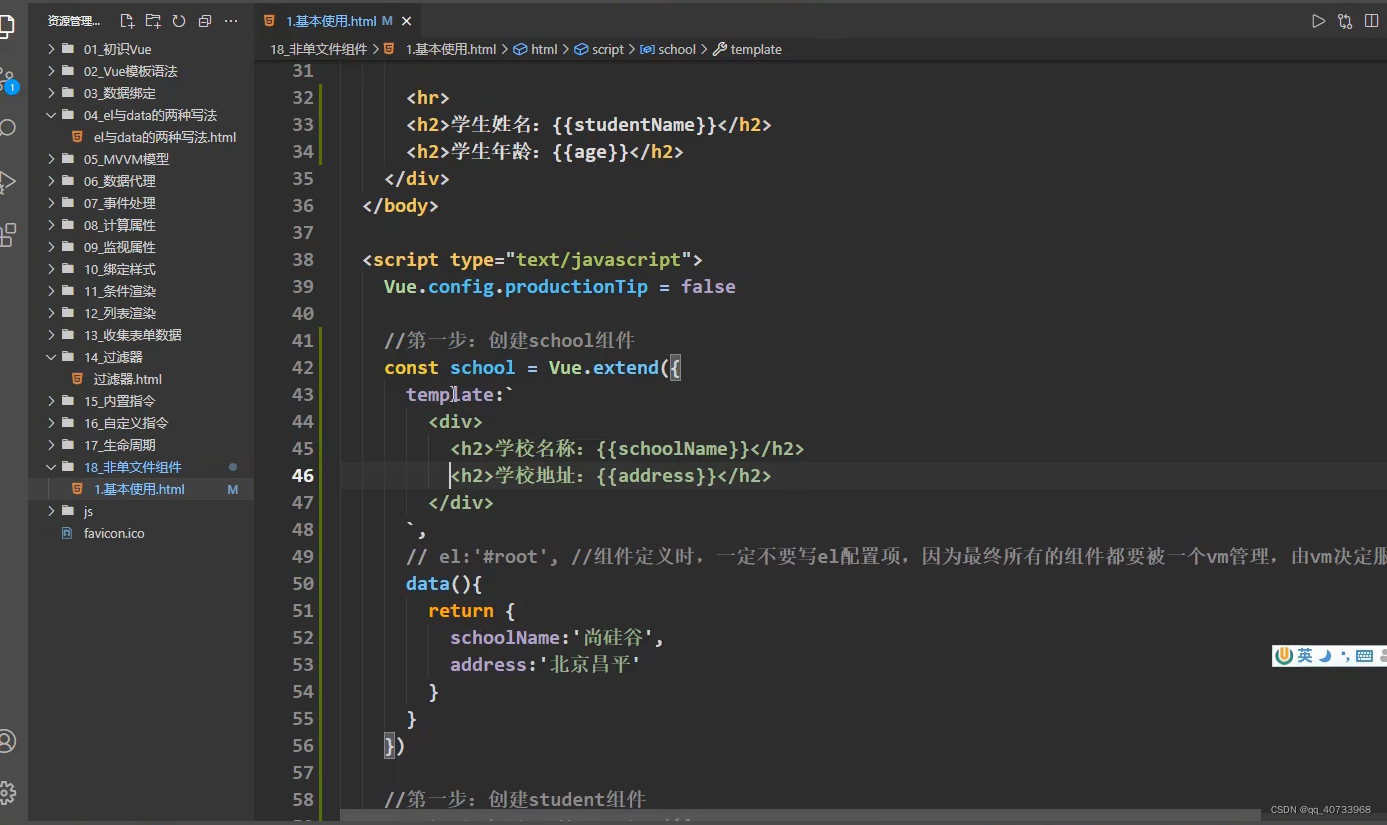Expand the 17_生命周期 folder
Image resolution: width=1387 pixels, height=825 pixels.
(140, 445)
